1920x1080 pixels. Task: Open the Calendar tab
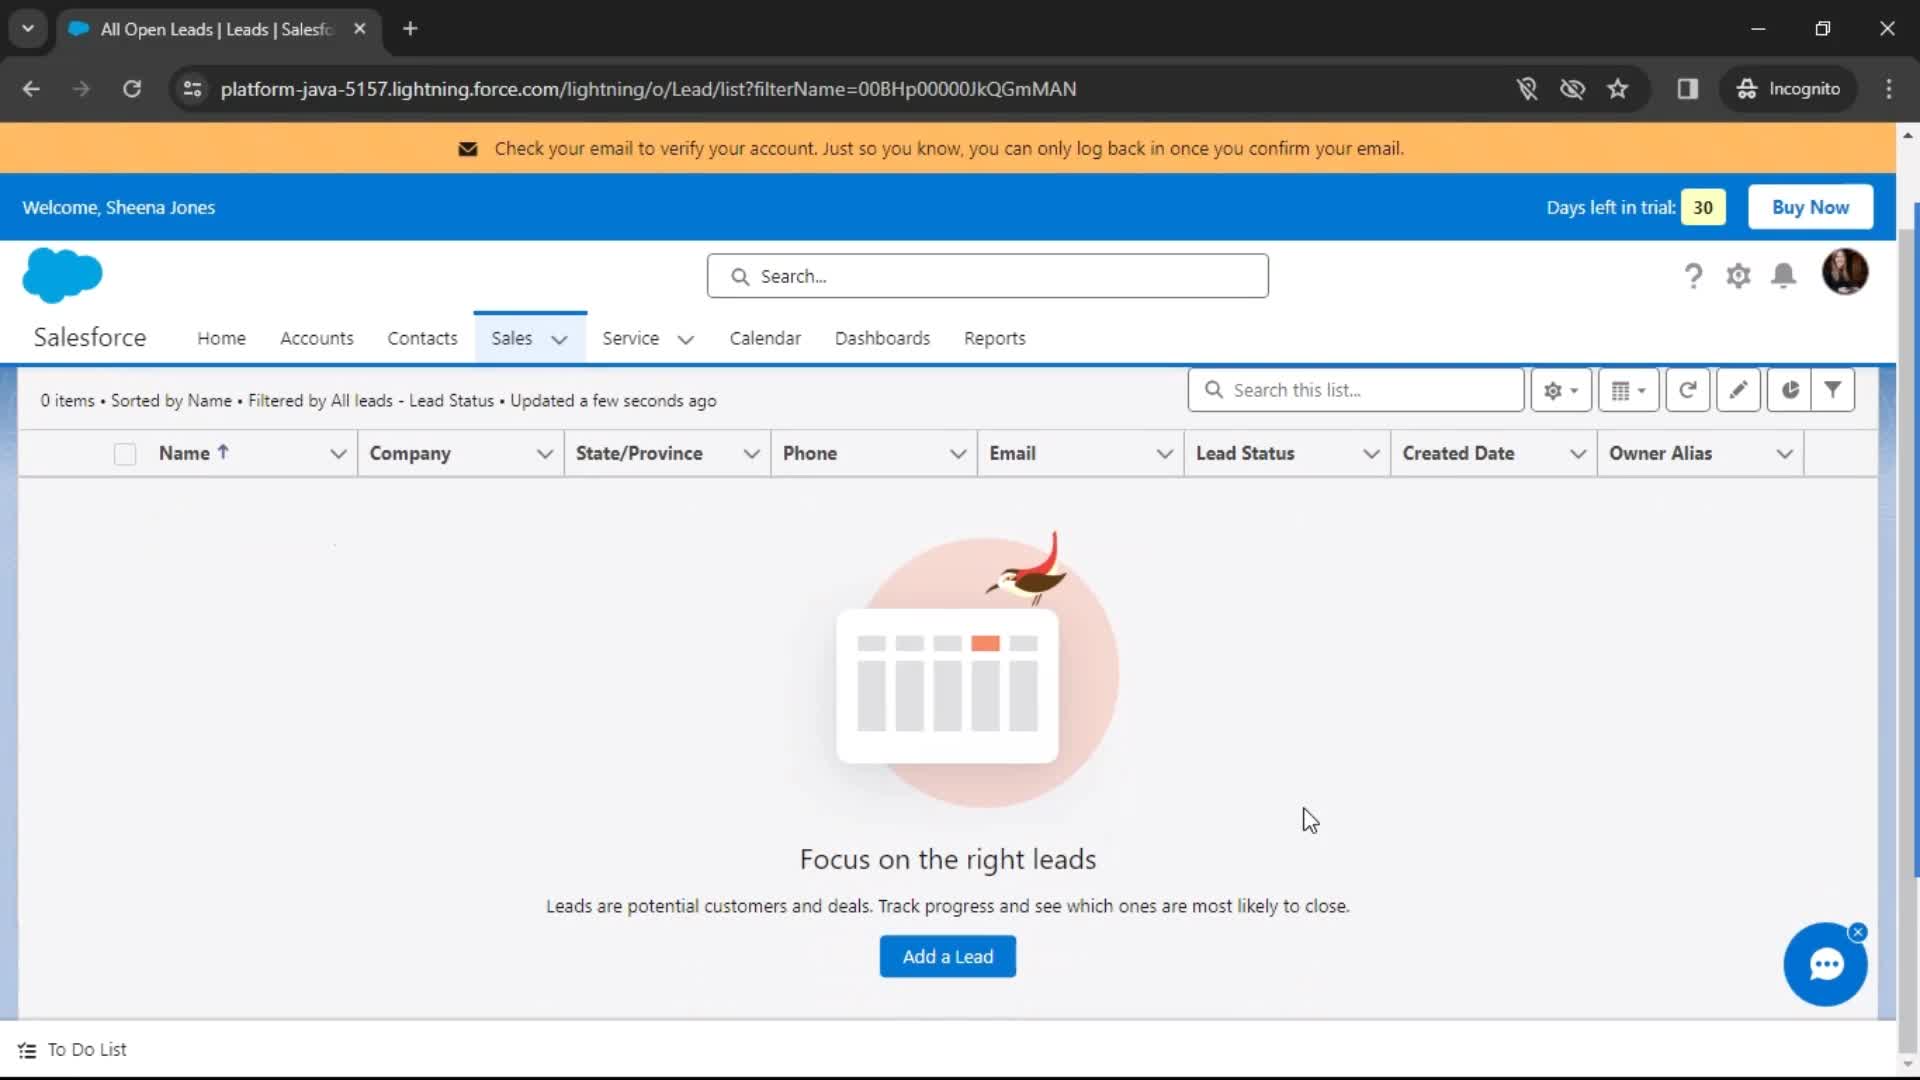pyautogui.click(x=765, y=338)
